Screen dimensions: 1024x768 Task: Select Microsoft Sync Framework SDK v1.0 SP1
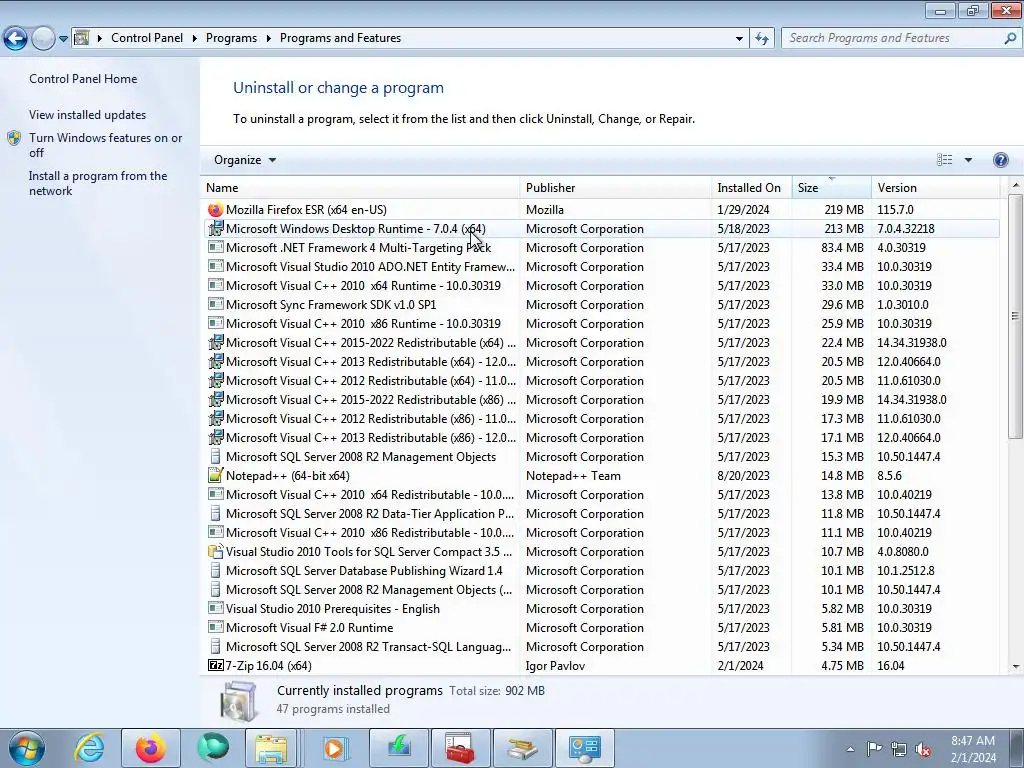pyautogui.click(x=601, y=304)
